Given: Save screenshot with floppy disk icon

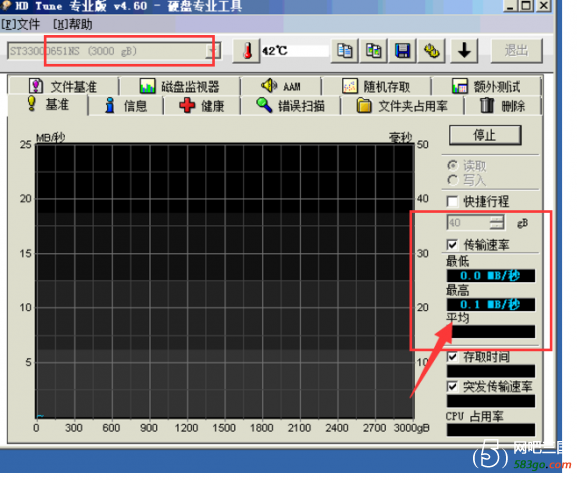Looking at the screenshot, I should coord(403,51).
